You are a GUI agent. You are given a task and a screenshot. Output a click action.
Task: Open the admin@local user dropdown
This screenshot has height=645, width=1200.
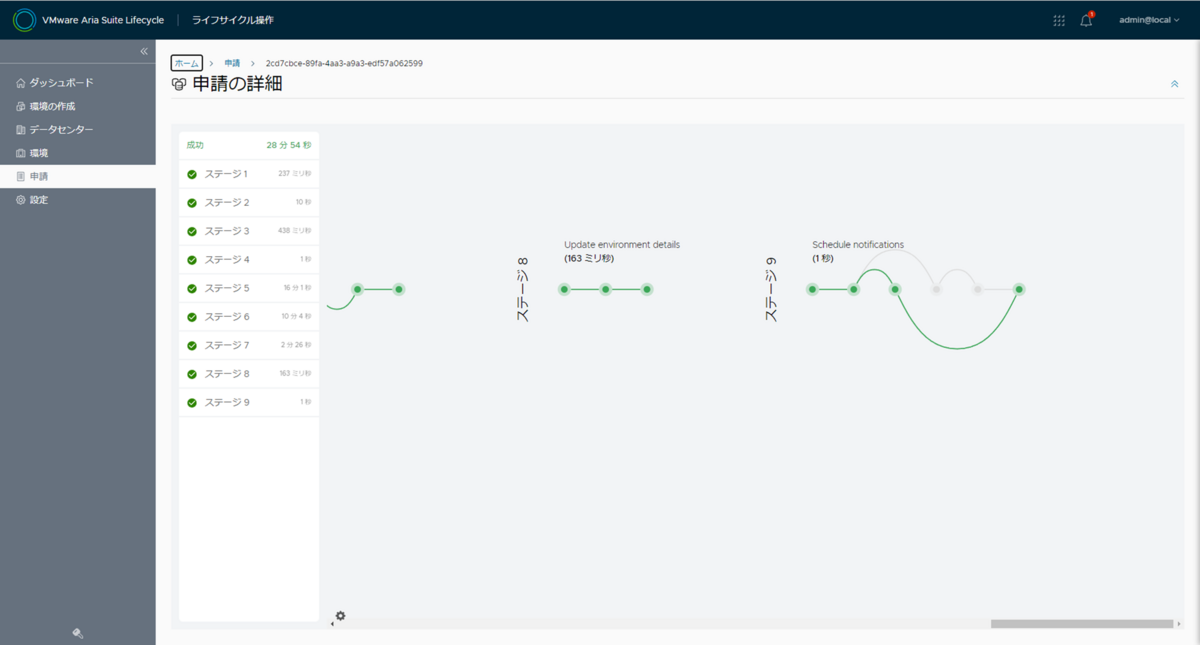1149,20
